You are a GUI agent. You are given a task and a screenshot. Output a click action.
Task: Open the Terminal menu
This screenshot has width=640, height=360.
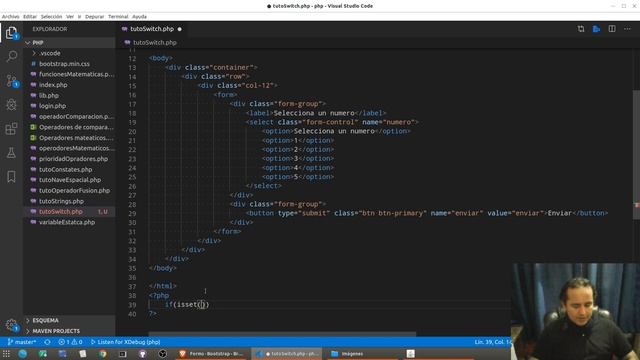[x=118, y=17]
